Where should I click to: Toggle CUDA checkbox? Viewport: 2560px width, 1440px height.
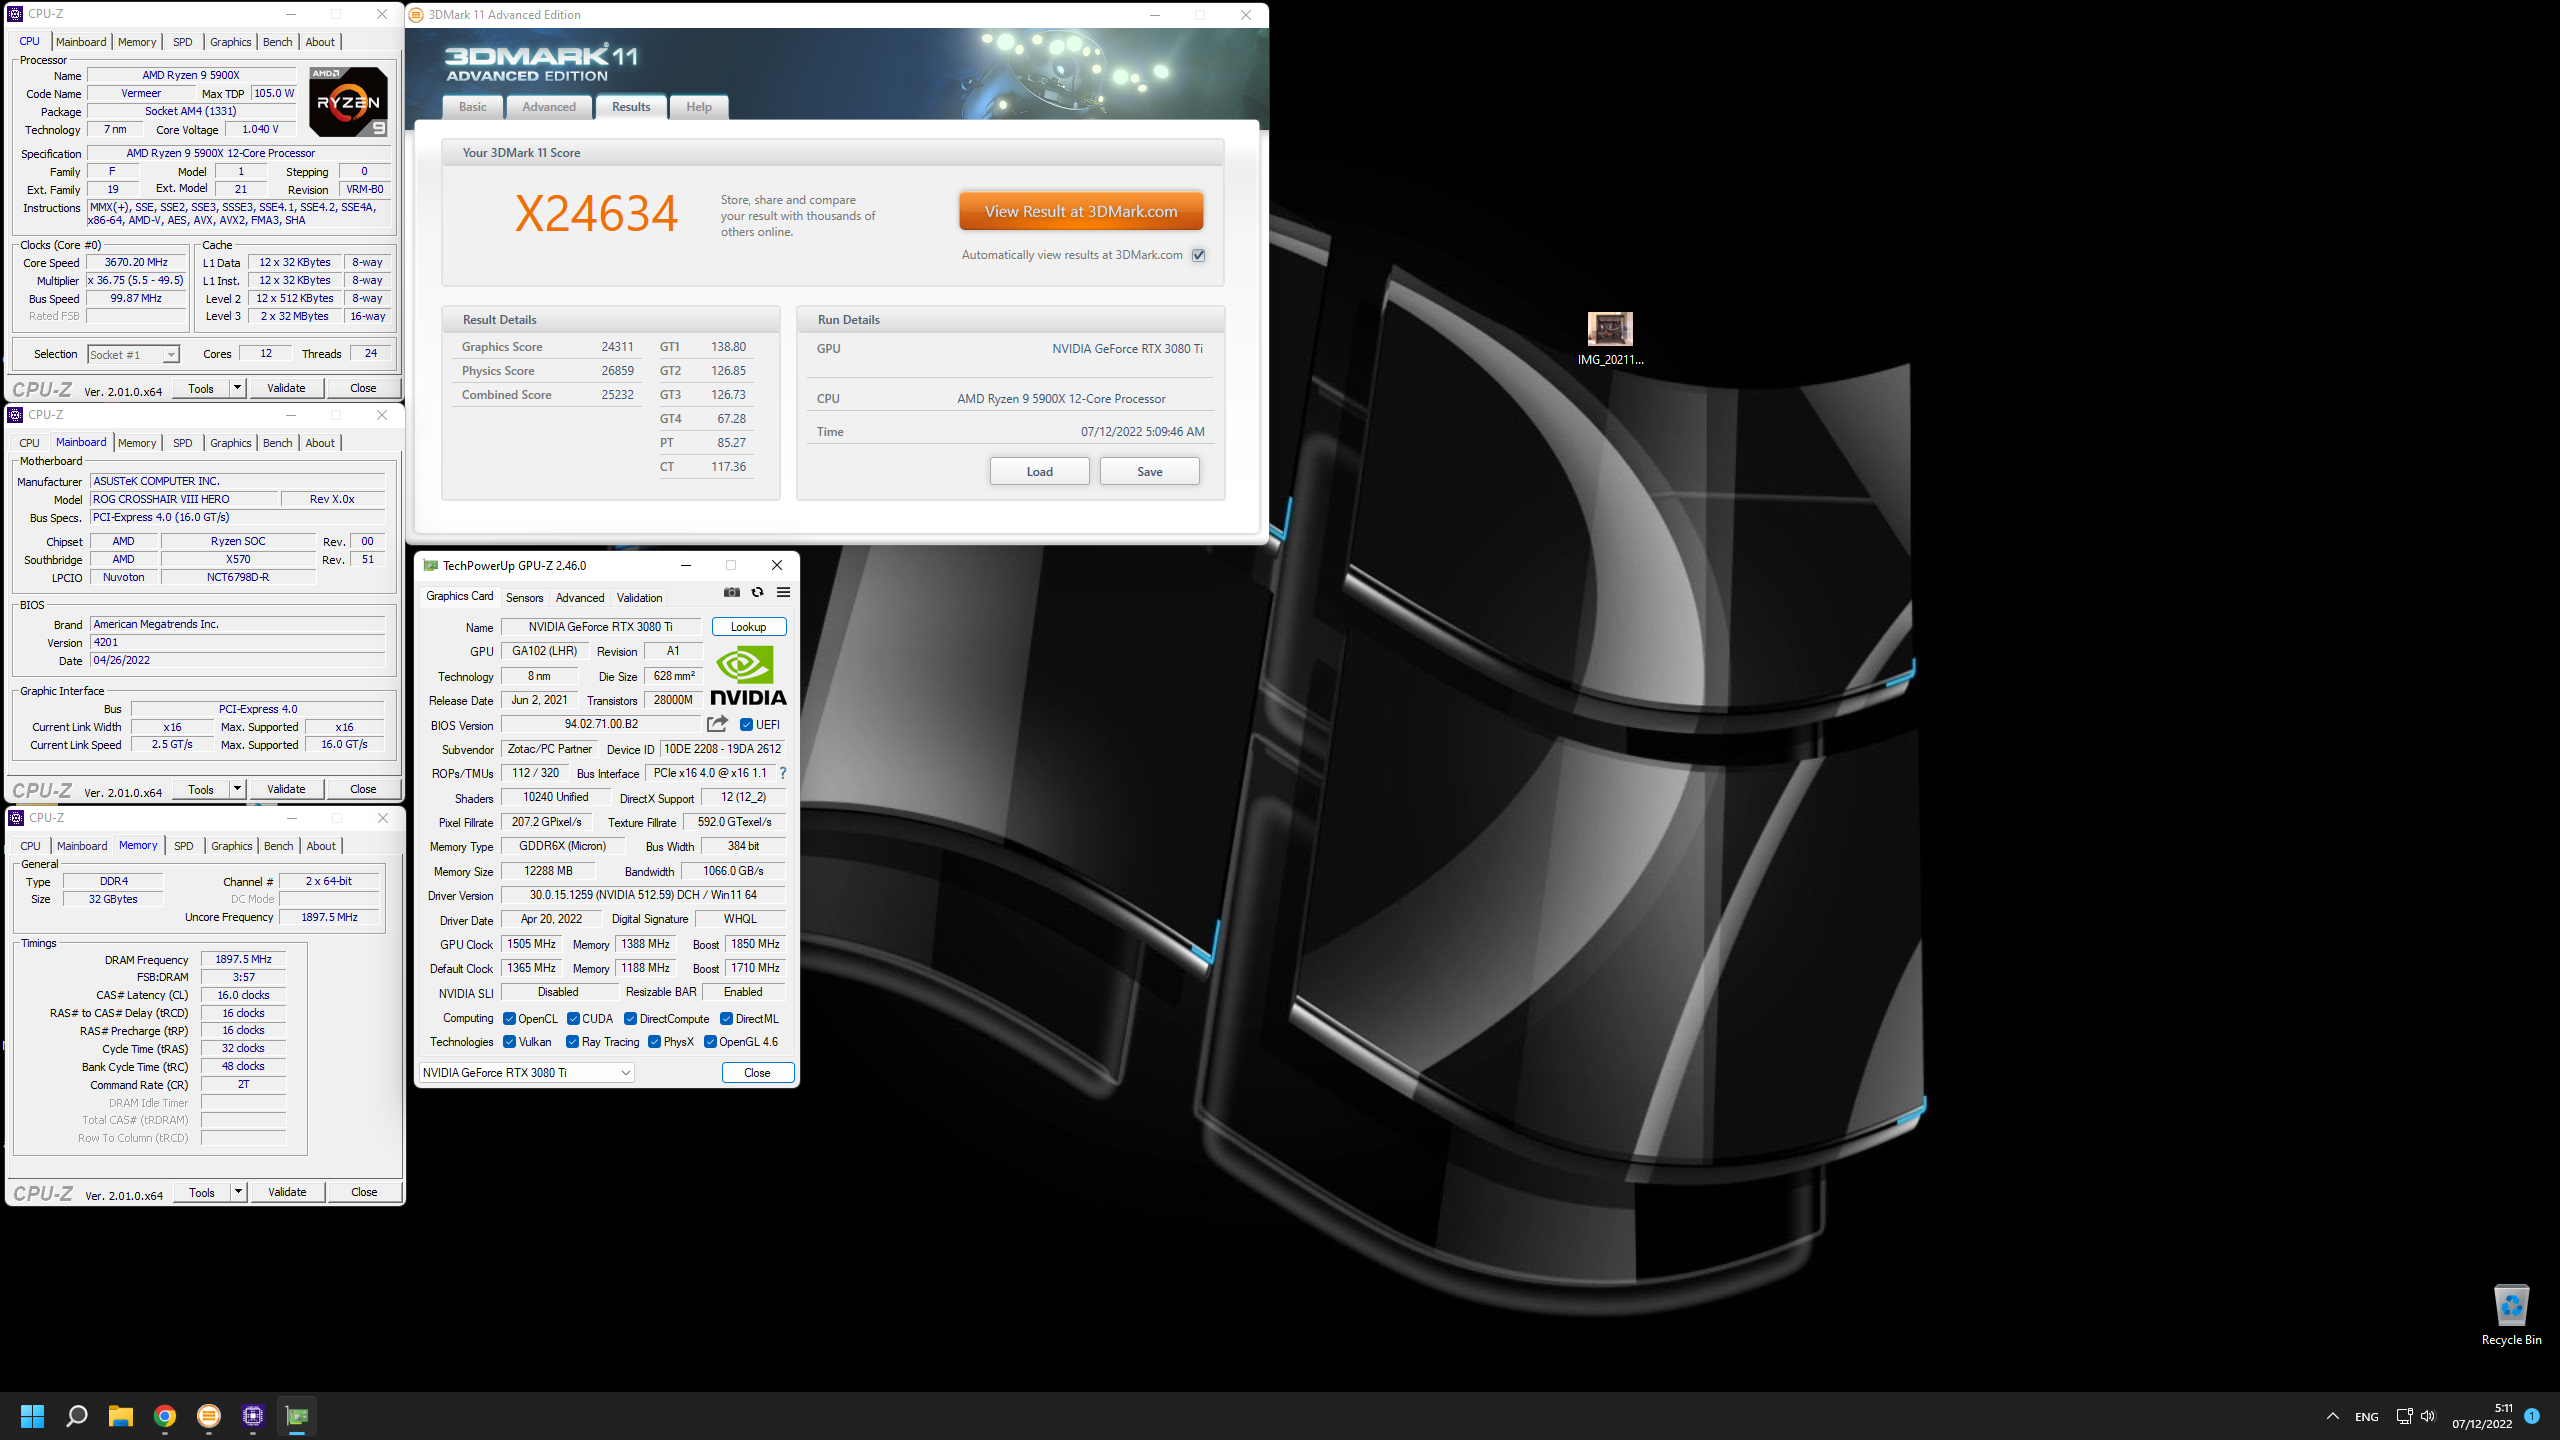[x=573, y=1019]
